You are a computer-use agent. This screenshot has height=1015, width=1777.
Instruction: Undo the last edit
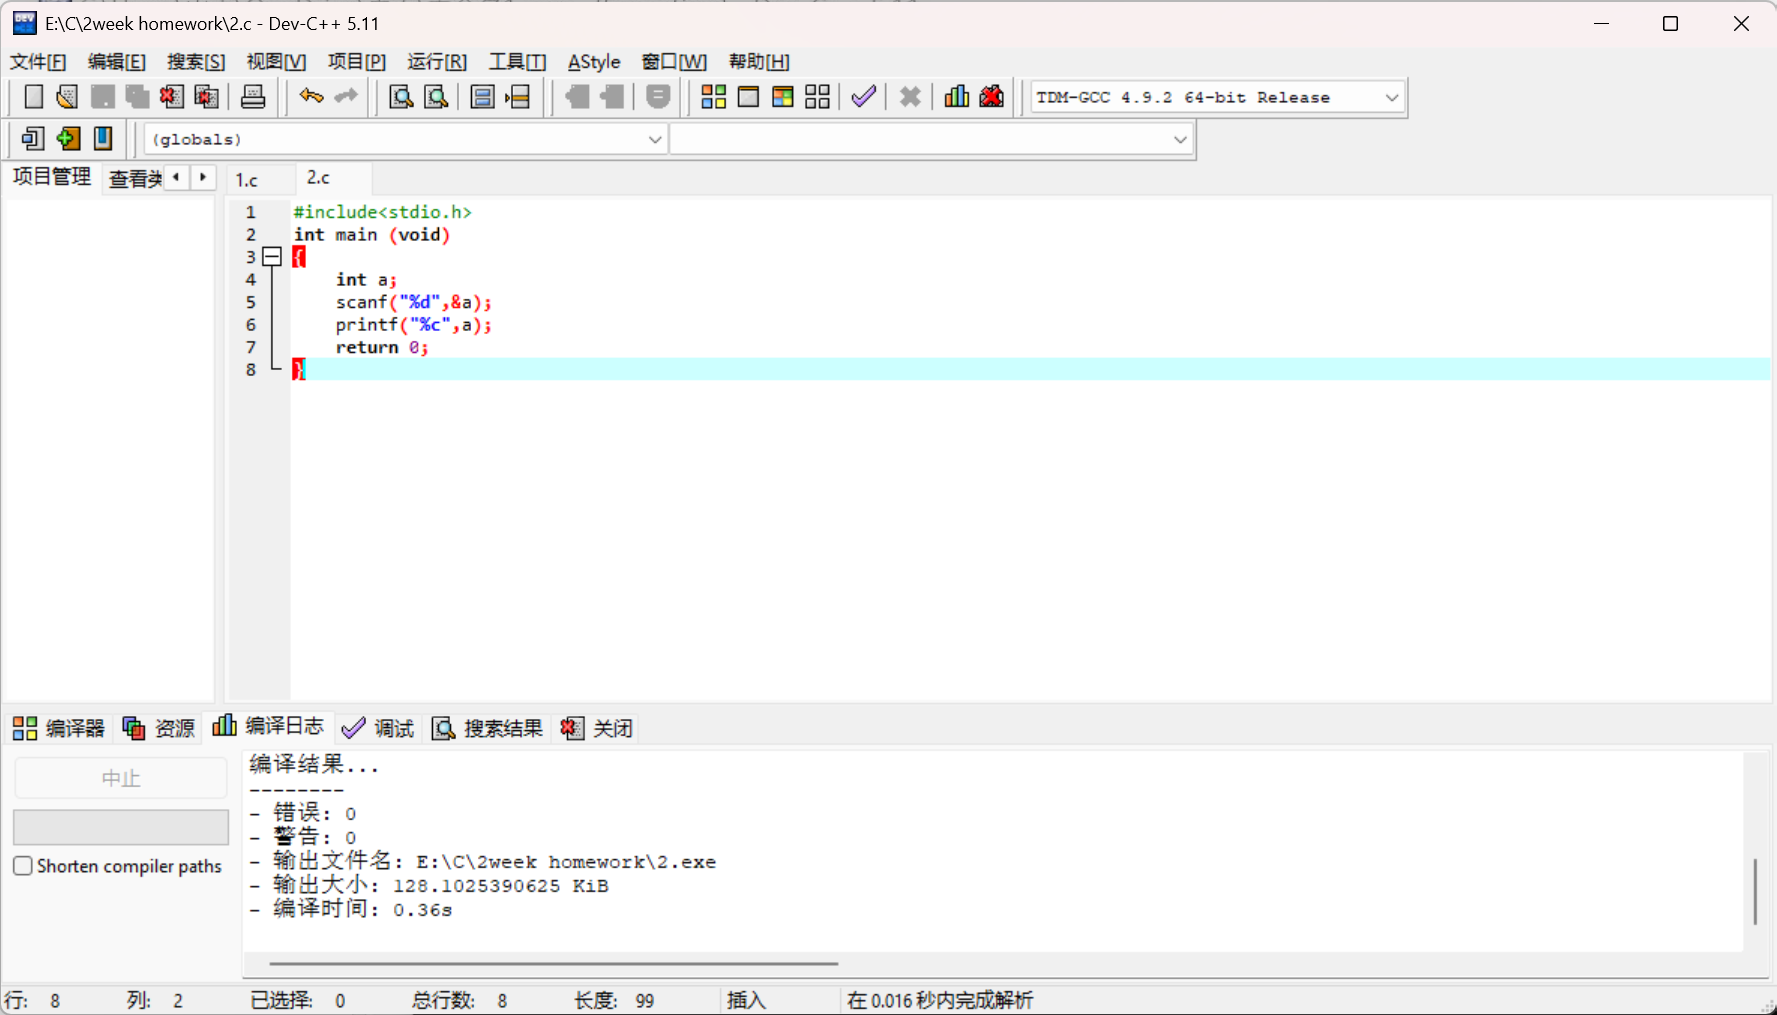pyautogui.click(x=311, y=97)
